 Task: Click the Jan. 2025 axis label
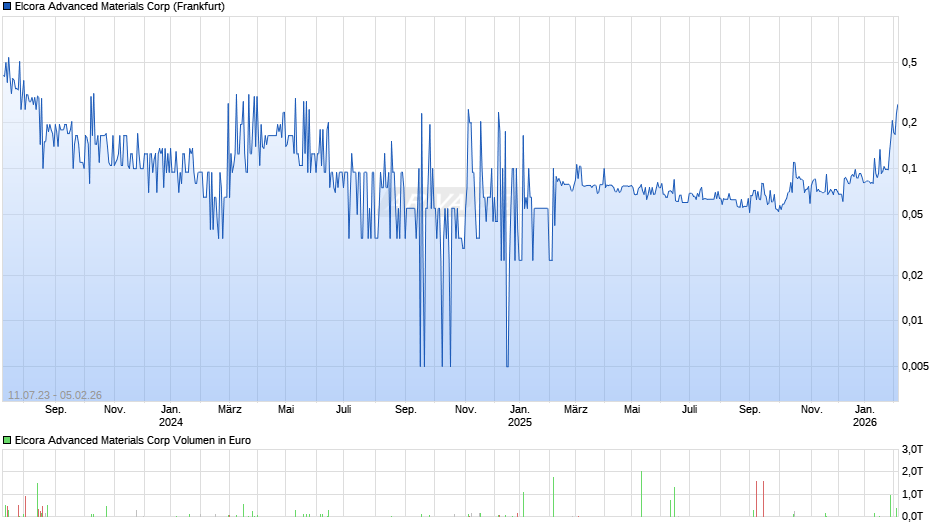(x=520, y=416)
